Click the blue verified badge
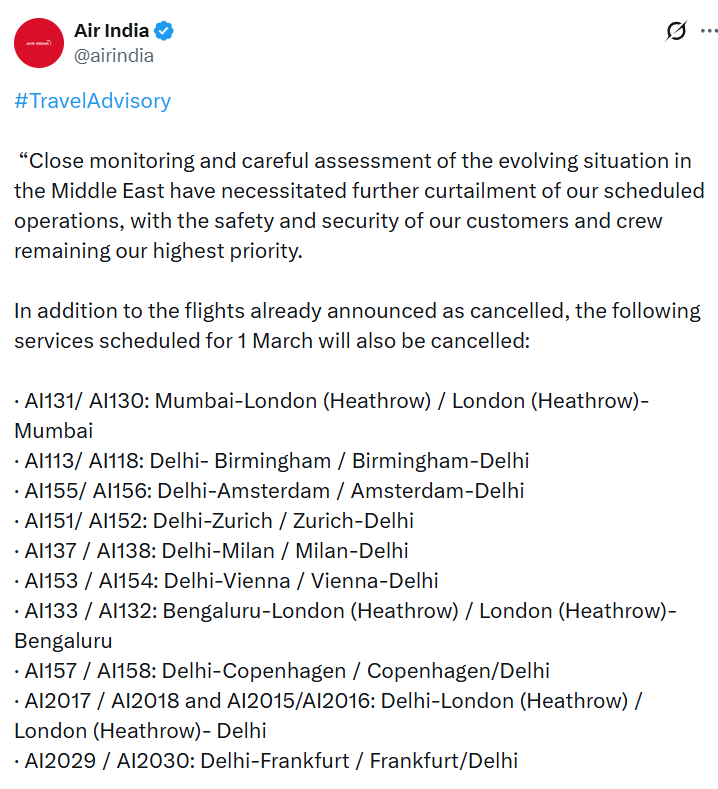718x789 pixels. click(x=165, y=31)
